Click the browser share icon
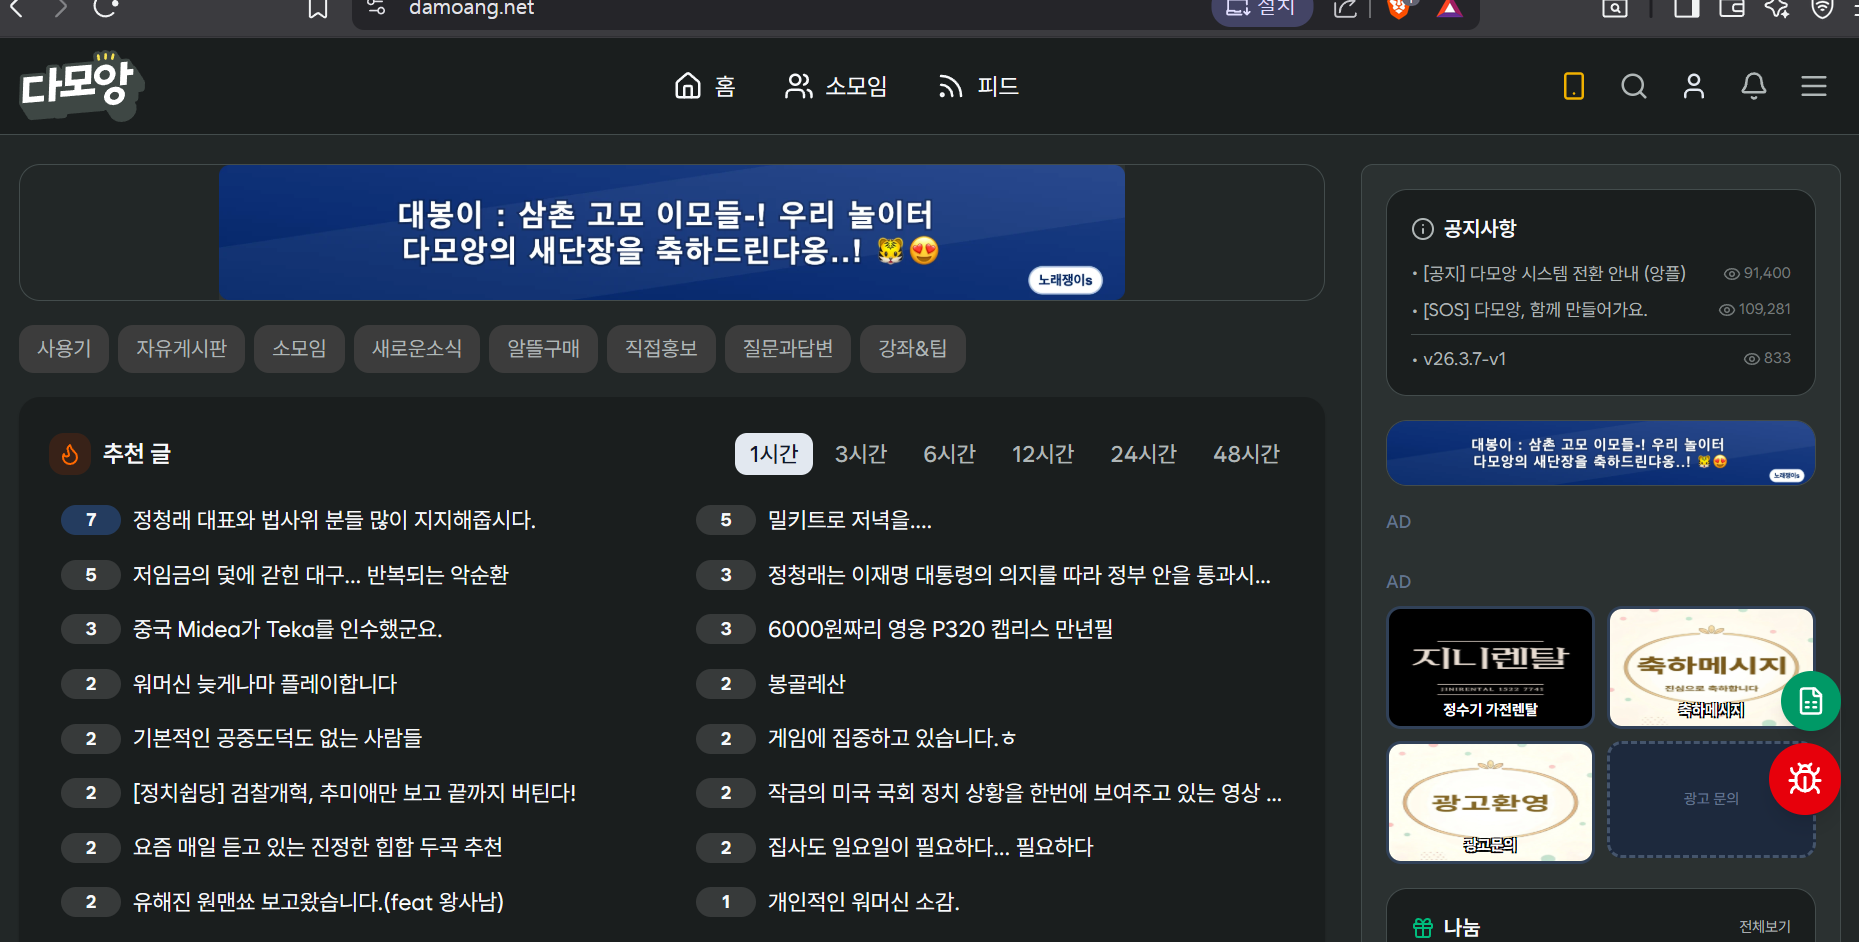The height and width of the screenshot is (942, 1859). 1346,9
